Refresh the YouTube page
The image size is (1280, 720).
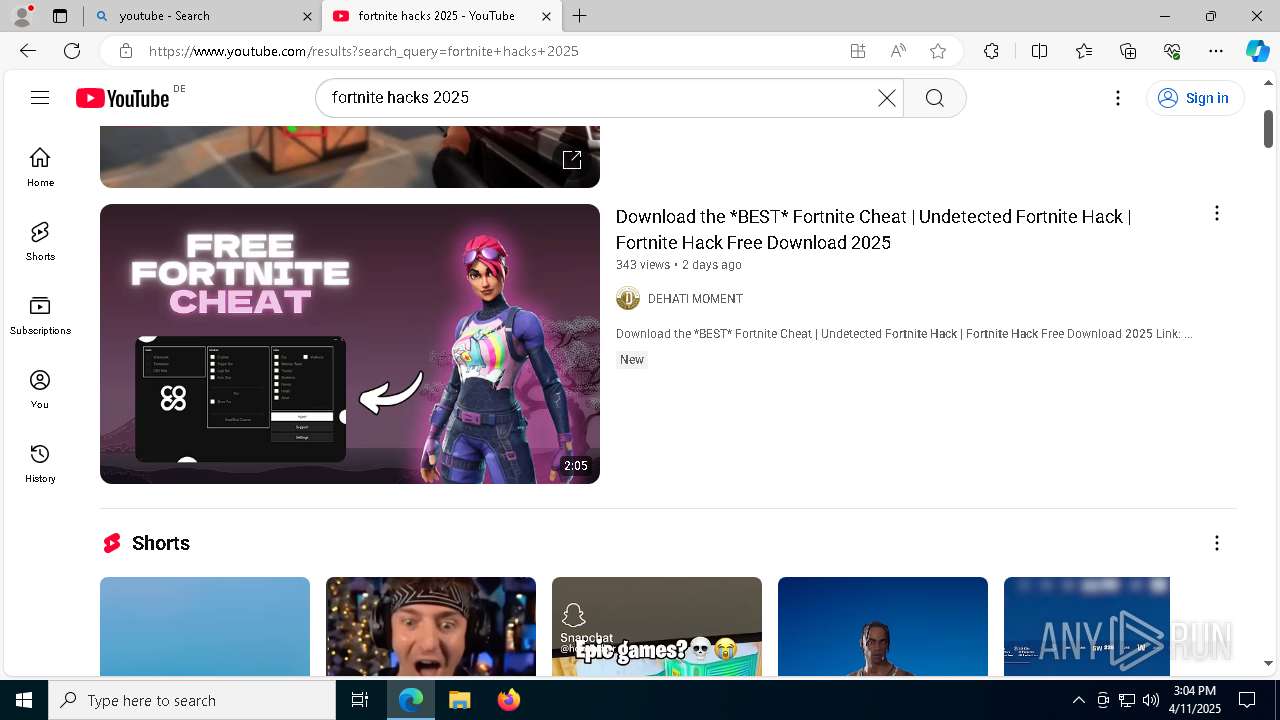[72, 51]
